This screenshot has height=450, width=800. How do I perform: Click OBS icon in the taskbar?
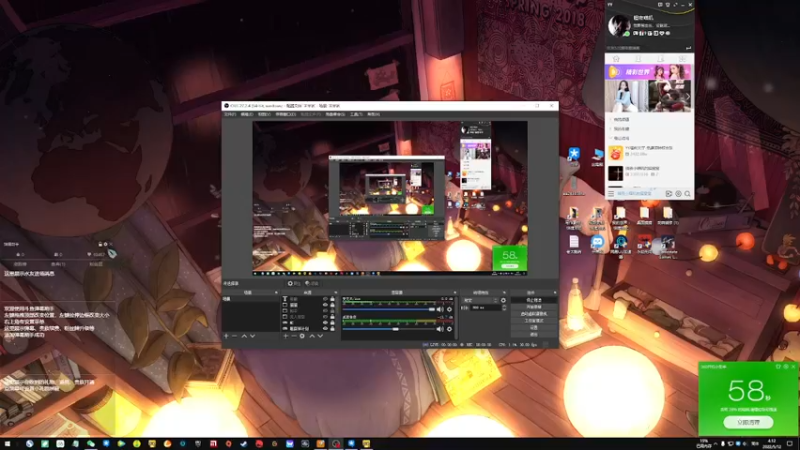[x=337, y=444]
